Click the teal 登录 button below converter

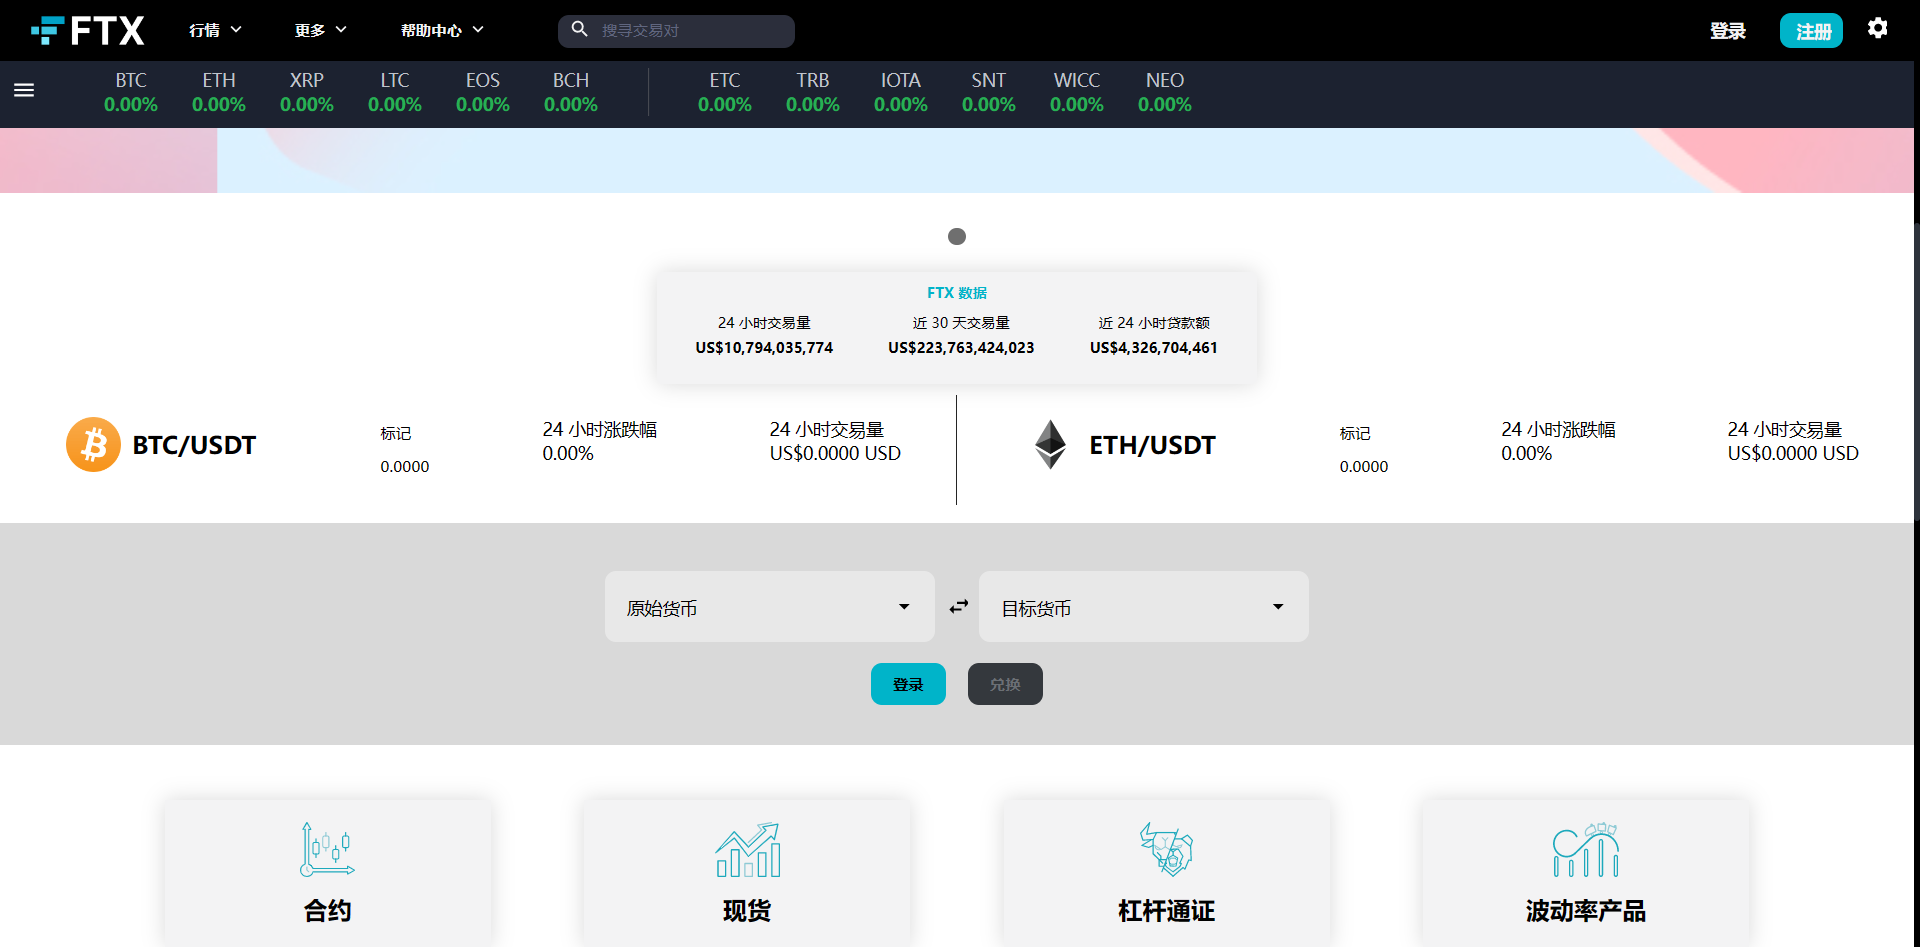[x=908, y=684]
